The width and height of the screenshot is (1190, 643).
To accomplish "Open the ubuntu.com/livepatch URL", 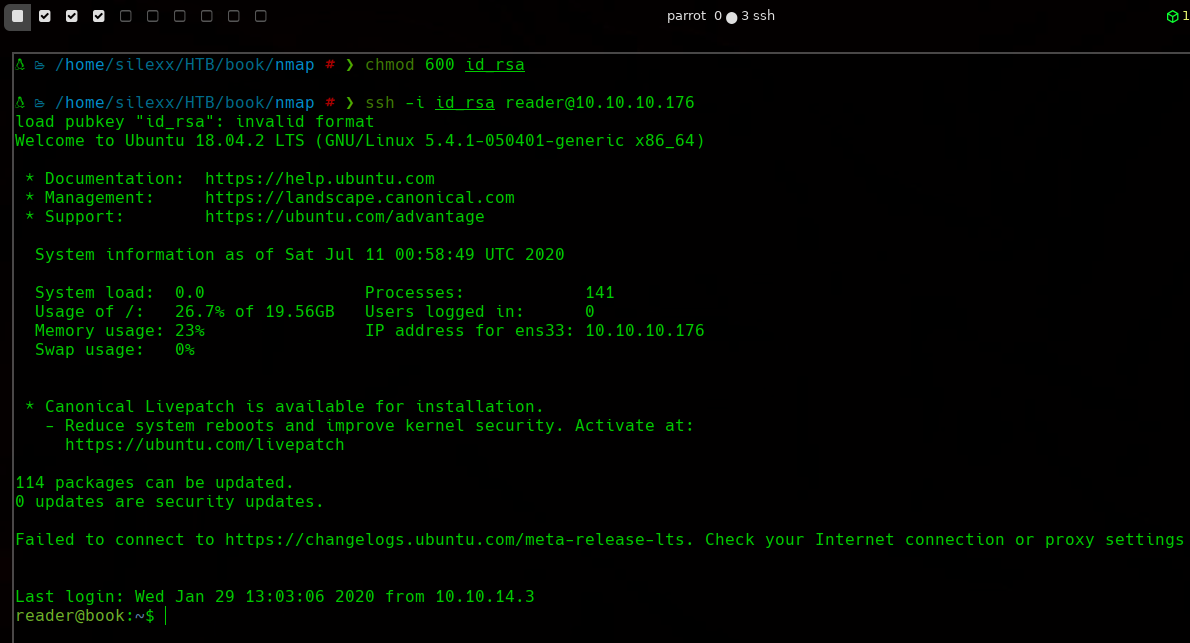I will pos(204,445).
